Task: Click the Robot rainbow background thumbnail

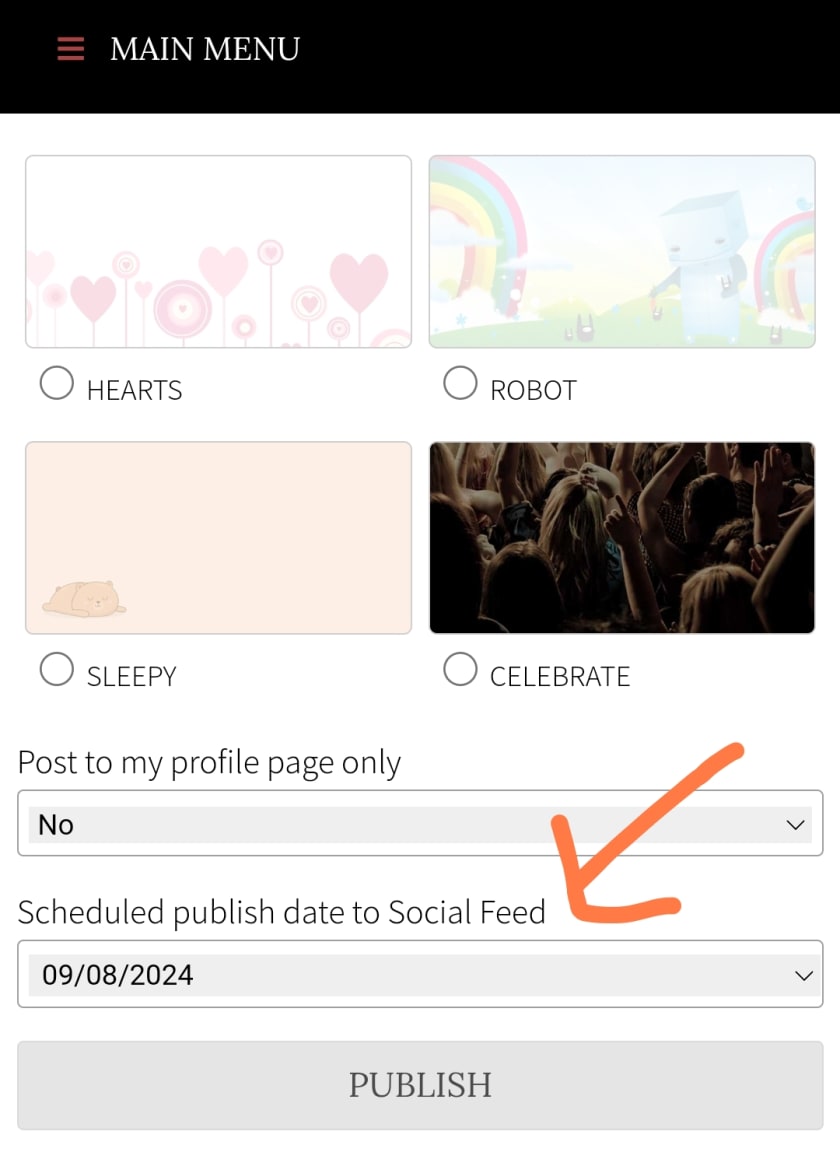Action: pos(622,251)
